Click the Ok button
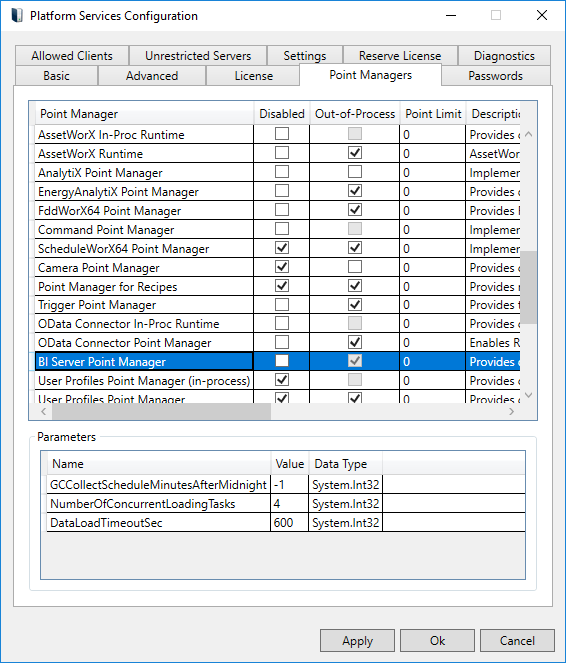Screen dimensions: 566x663 pos(437,641)
